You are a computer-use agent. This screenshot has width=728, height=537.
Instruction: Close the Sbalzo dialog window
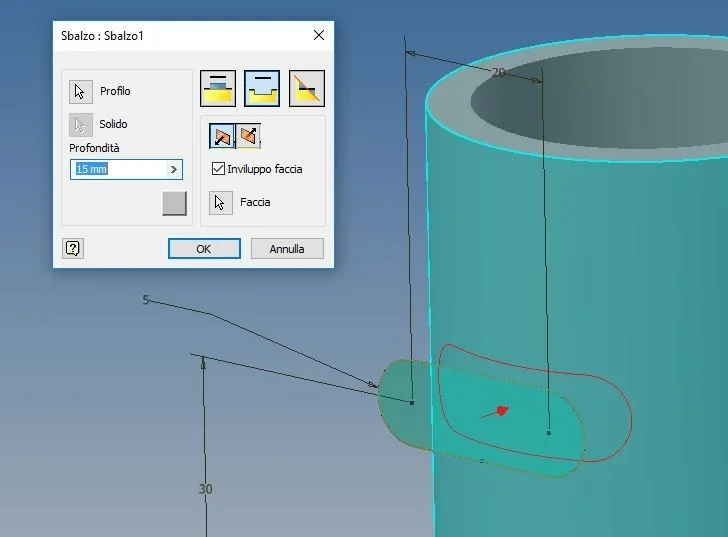tap(318, 35)
